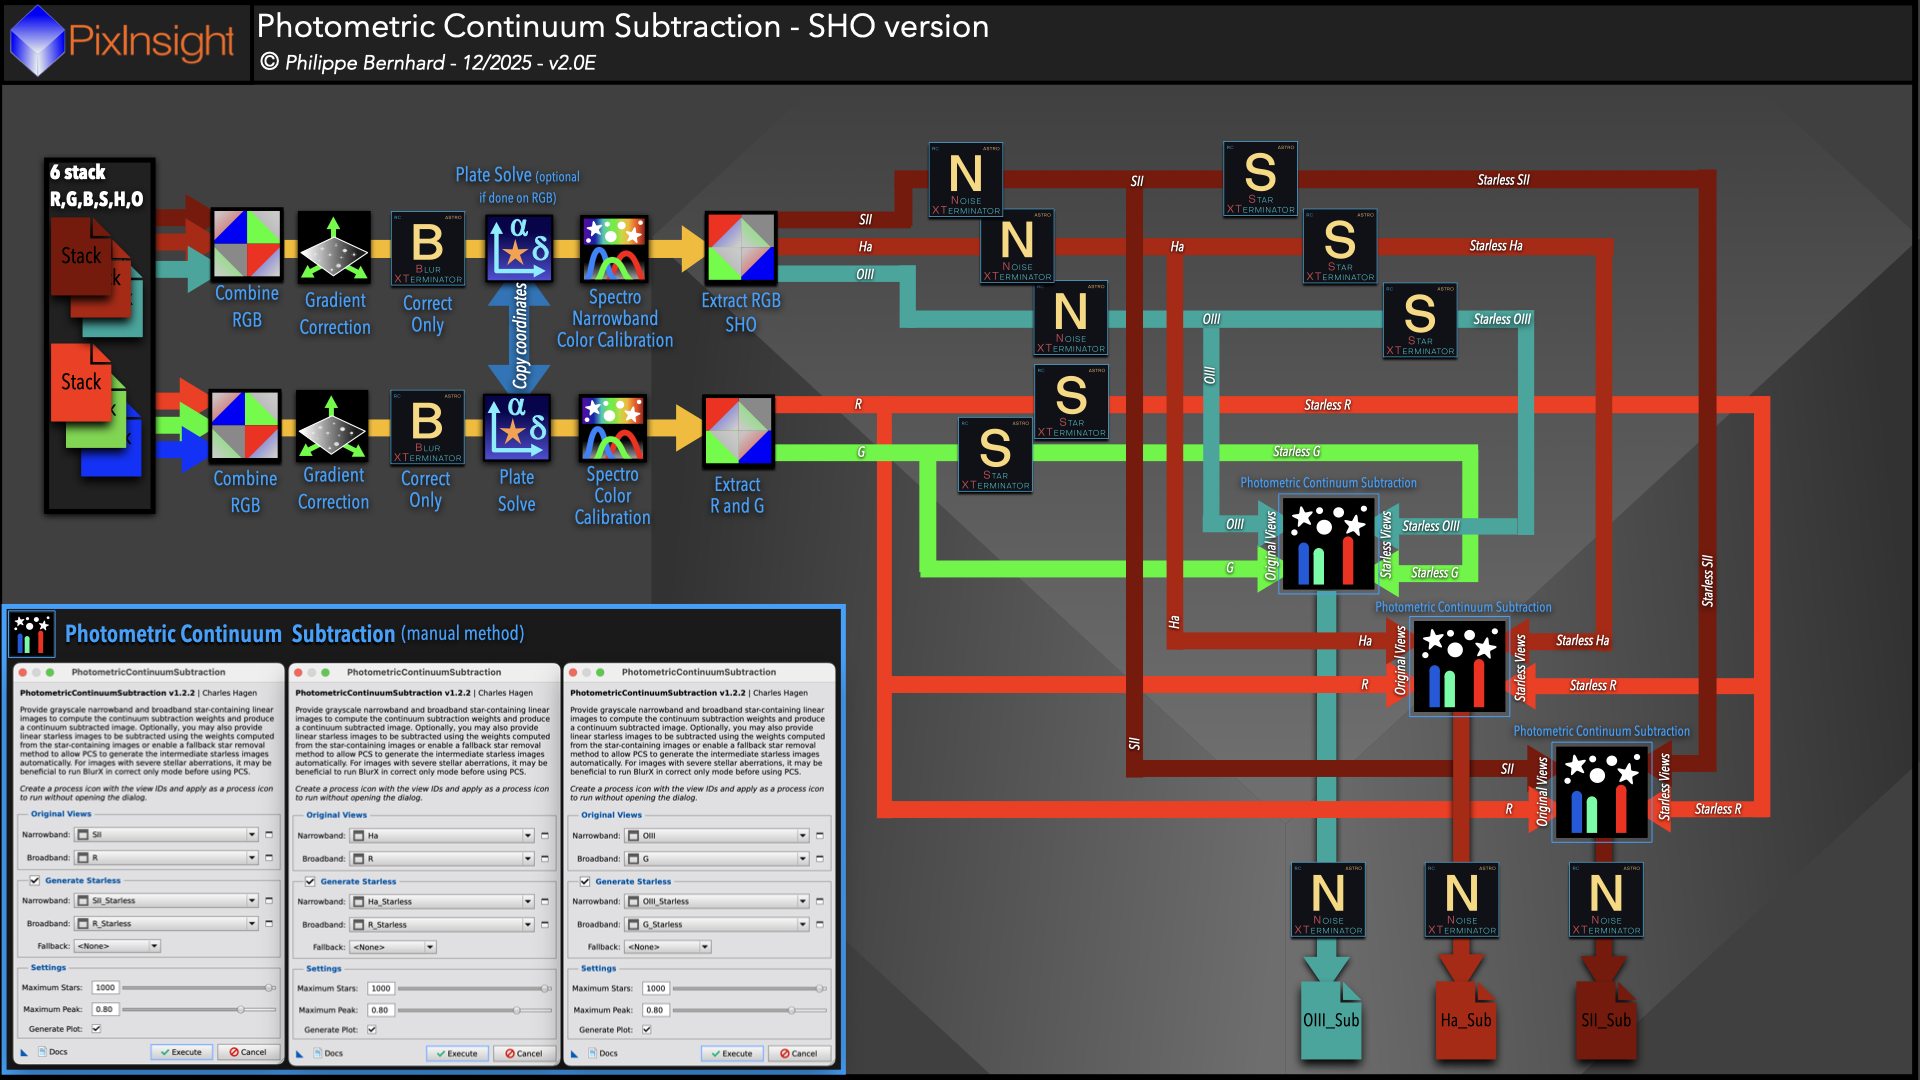Click the upper BlurXTerminator Correct Only icon

pyautogui.click(x=427, y=249)
